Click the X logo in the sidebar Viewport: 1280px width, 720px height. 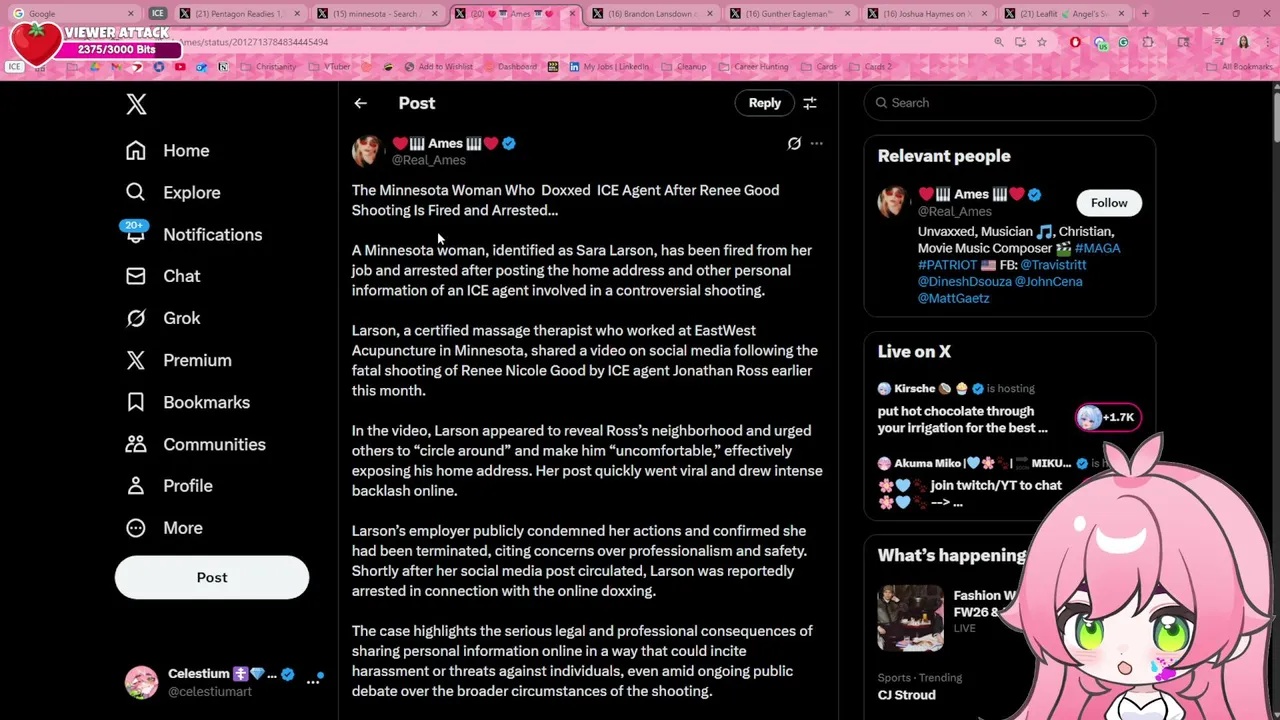(x=137, y=104)
